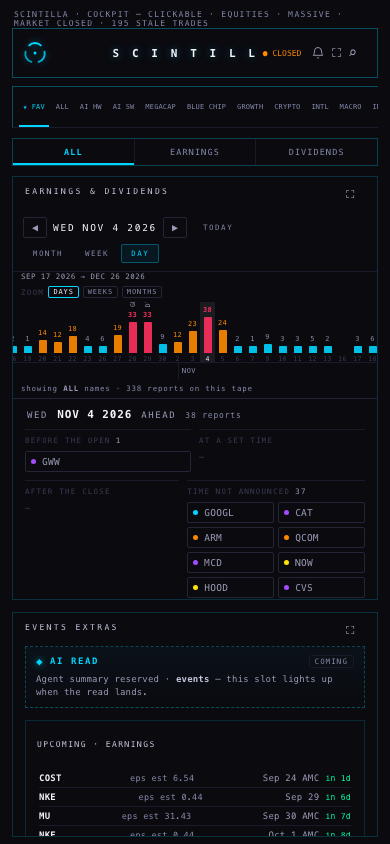Open notifications with the bell icon
Image resolution: width=390 pixels, height=844 pixels.
click(318, 53)
